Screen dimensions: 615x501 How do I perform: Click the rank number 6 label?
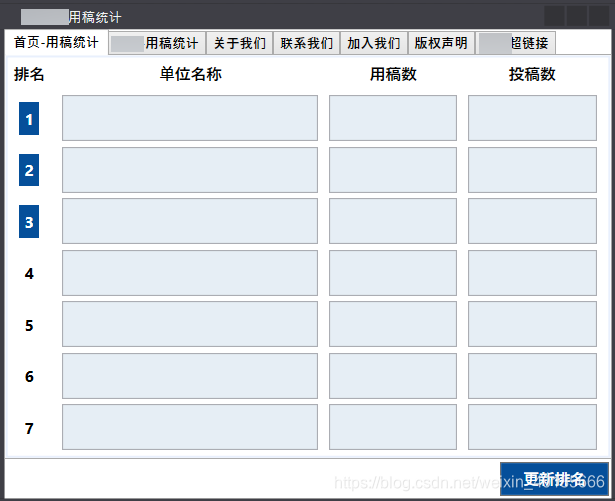click(29, 377)
